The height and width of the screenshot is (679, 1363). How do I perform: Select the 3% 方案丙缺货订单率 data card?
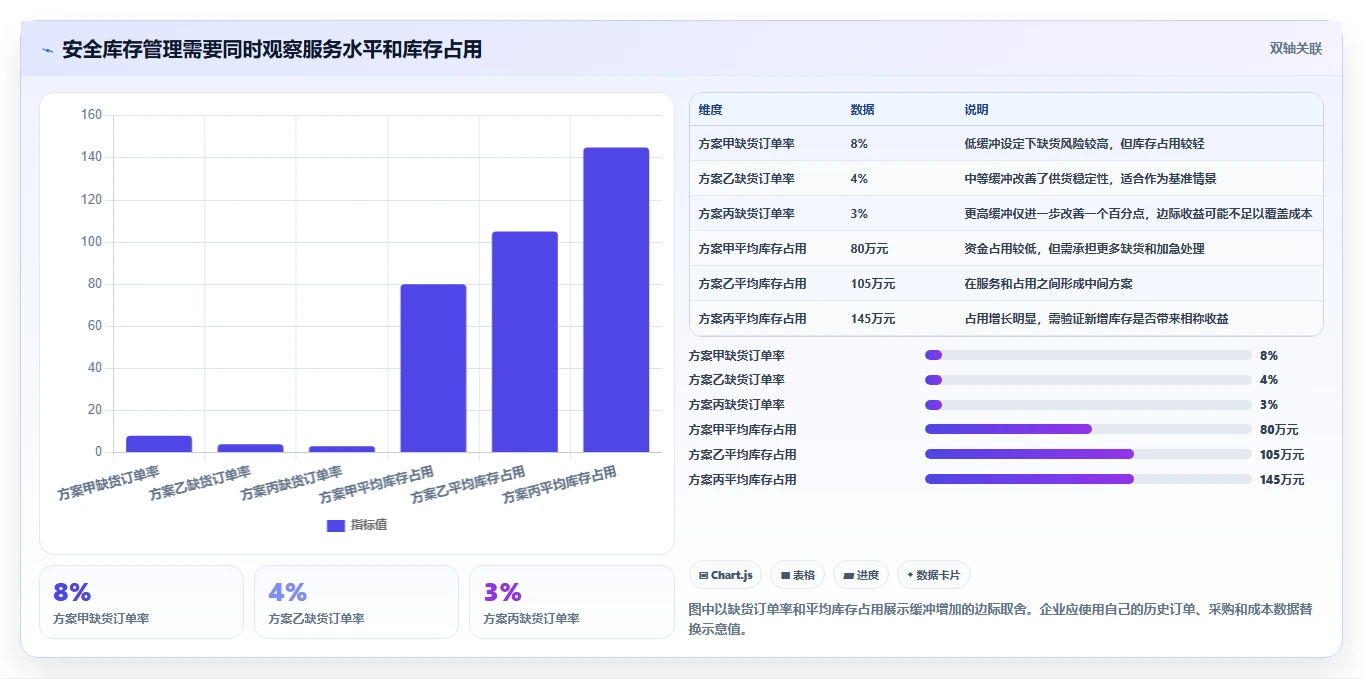(572, 602)
